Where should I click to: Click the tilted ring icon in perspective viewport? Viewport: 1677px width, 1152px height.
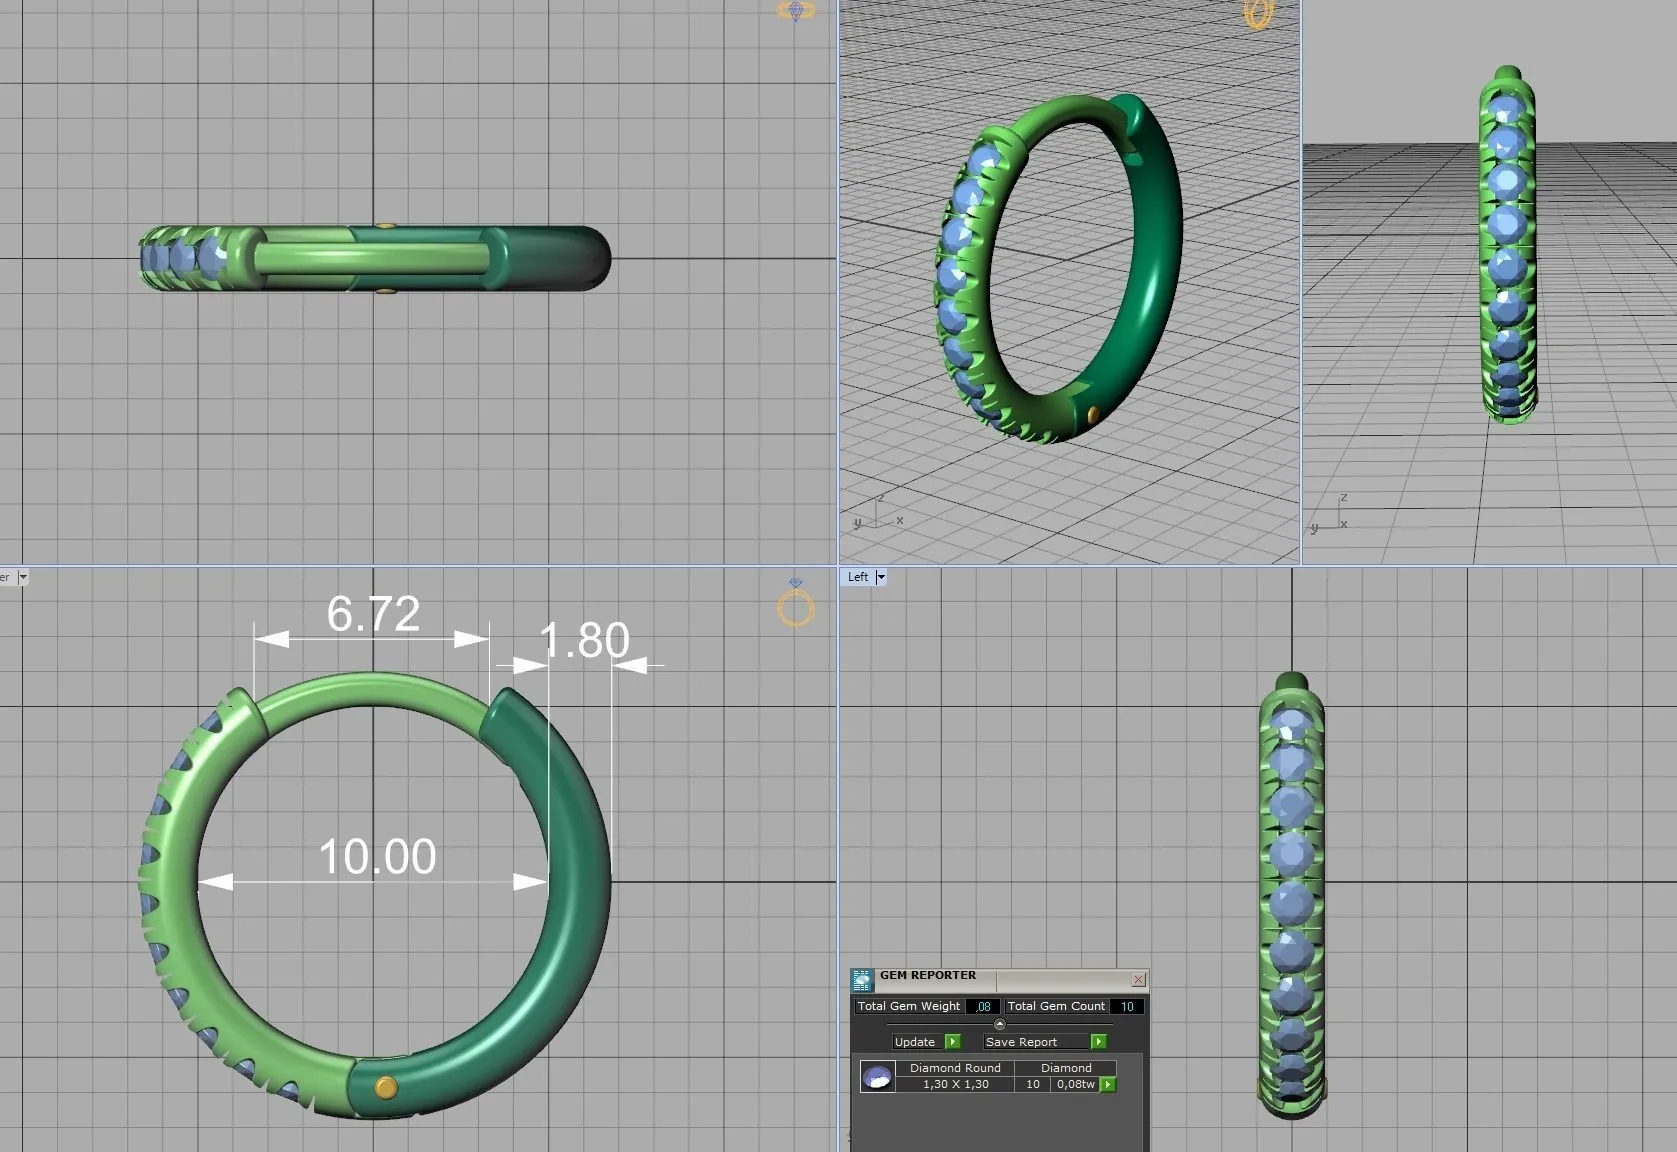coord(1257,13)
